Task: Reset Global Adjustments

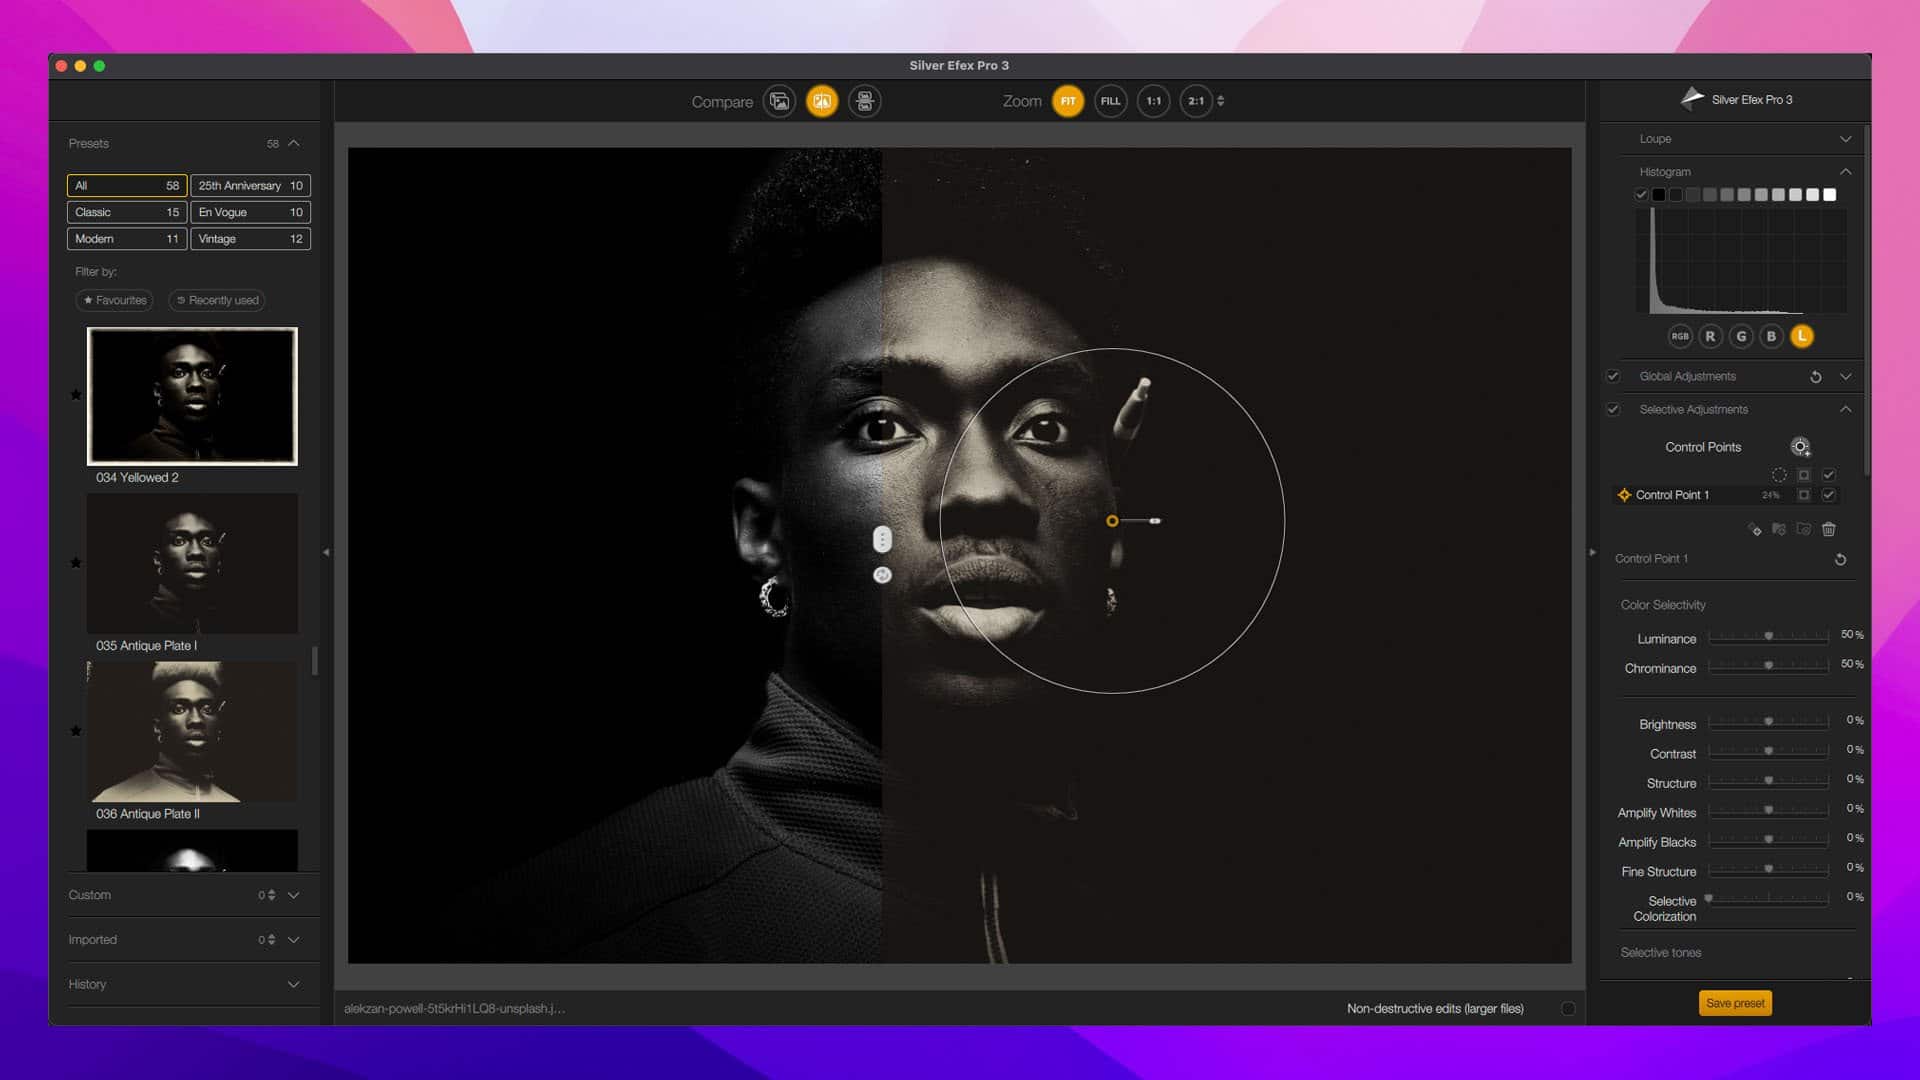Action: [1815, 377]
